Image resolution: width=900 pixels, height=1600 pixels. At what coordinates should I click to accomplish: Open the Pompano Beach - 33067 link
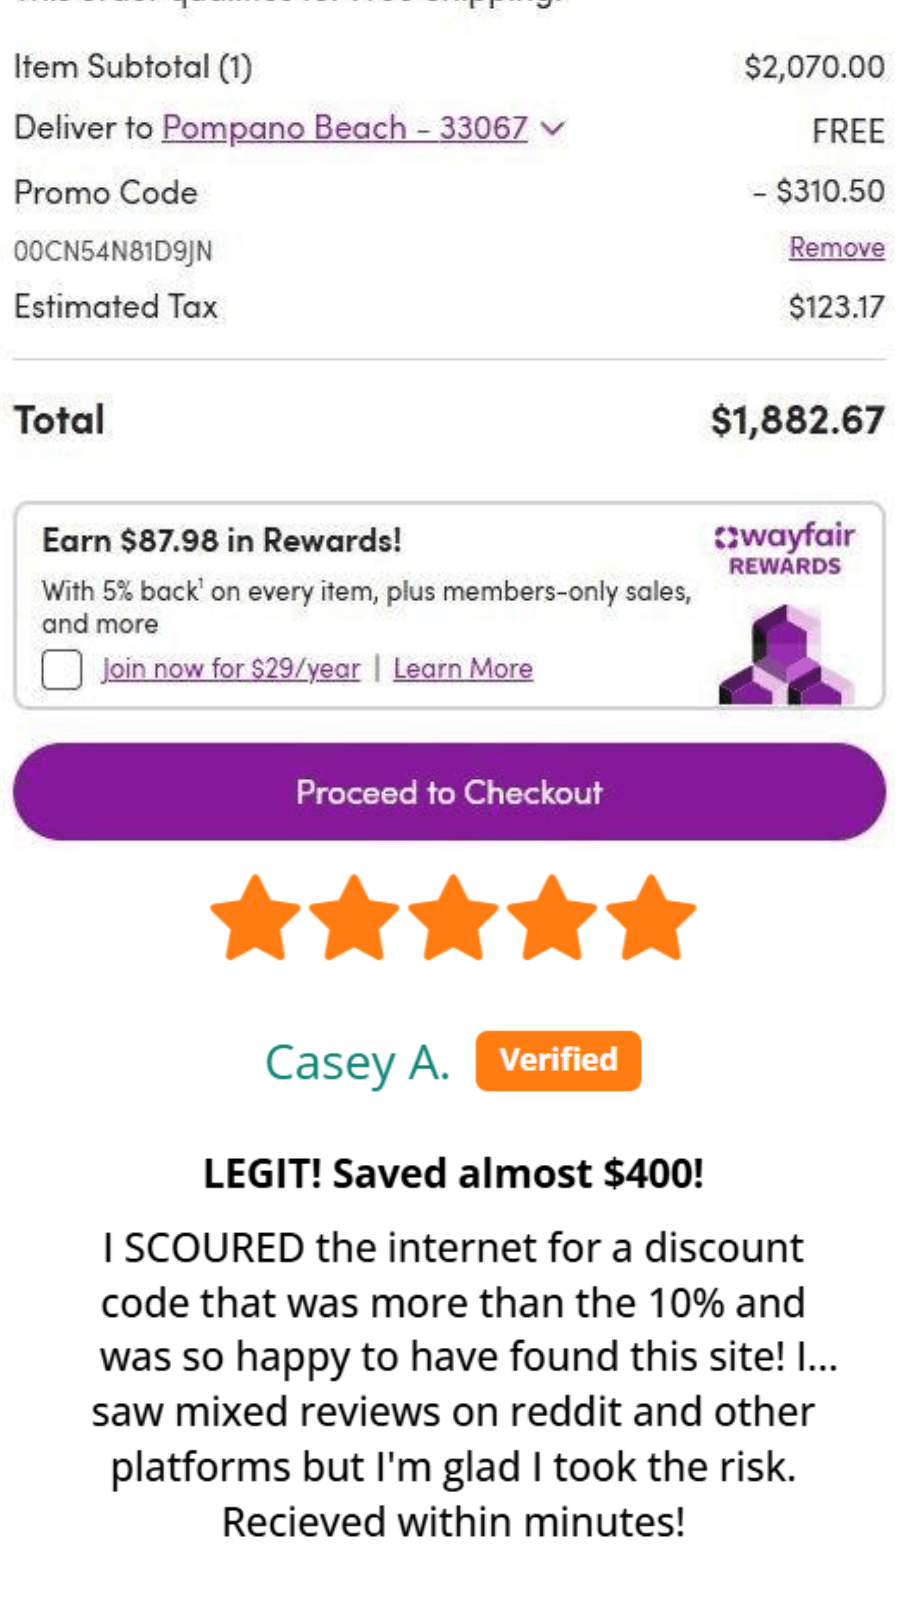coord(344,128)
